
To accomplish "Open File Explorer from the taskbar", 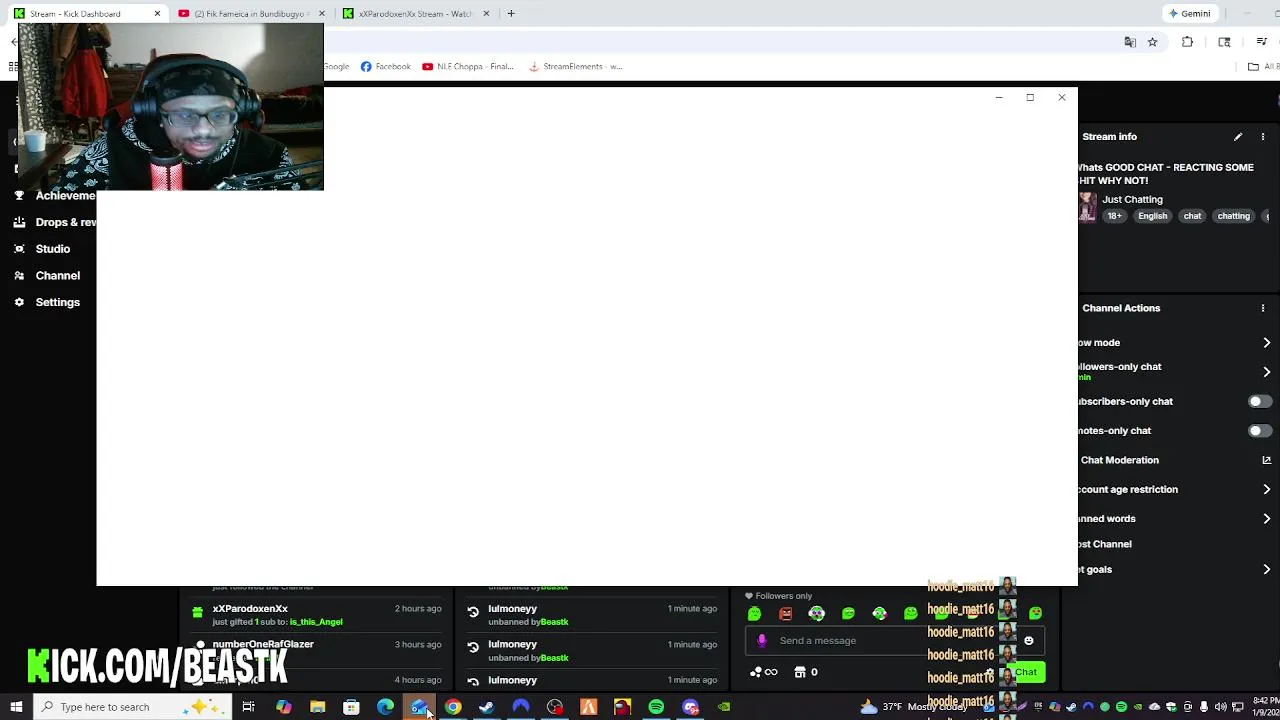I will click(317, 707).
